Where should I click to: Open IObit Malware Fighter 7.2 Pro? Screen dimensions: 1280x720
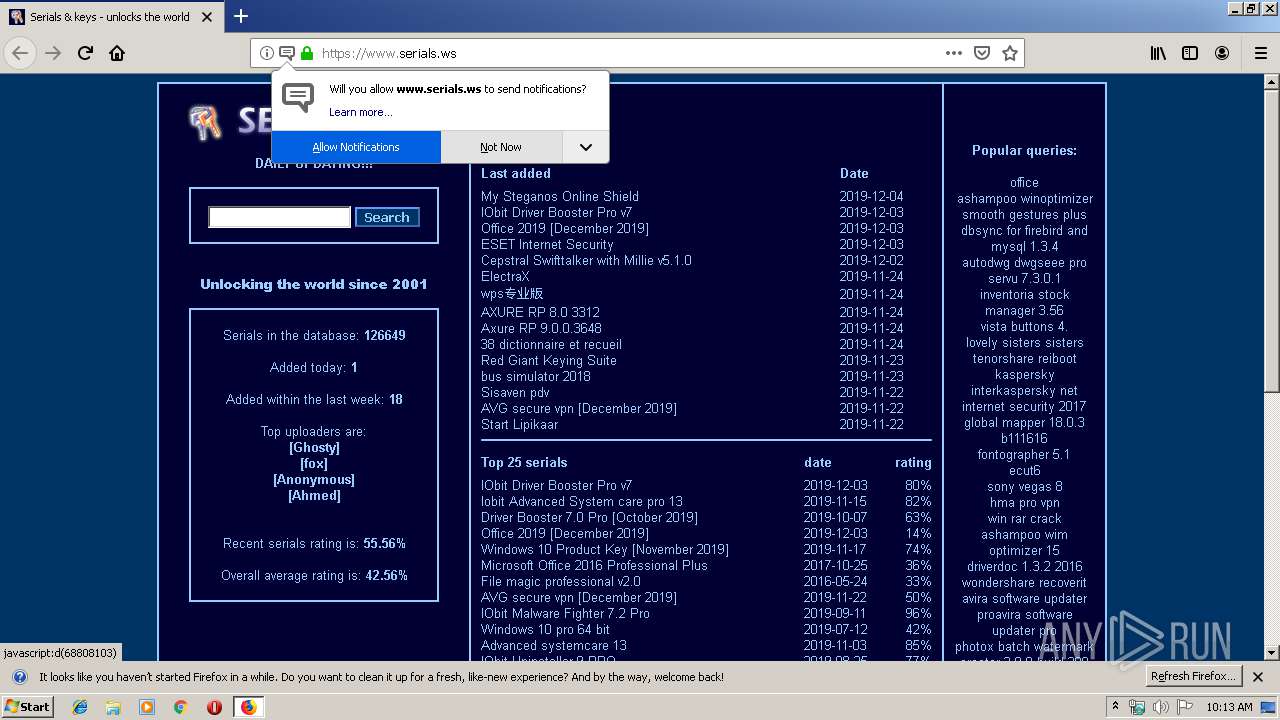[x=565, y=613]
